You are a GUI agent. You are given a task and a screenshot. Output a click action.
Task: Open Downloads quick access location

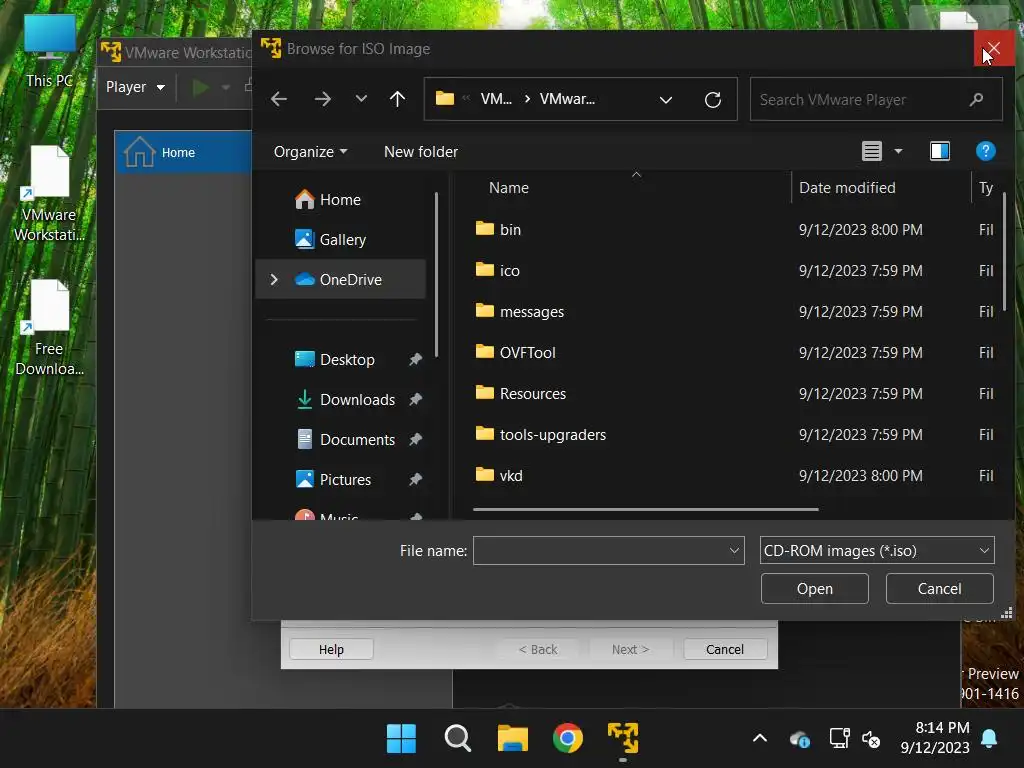[x=357, y=400]
